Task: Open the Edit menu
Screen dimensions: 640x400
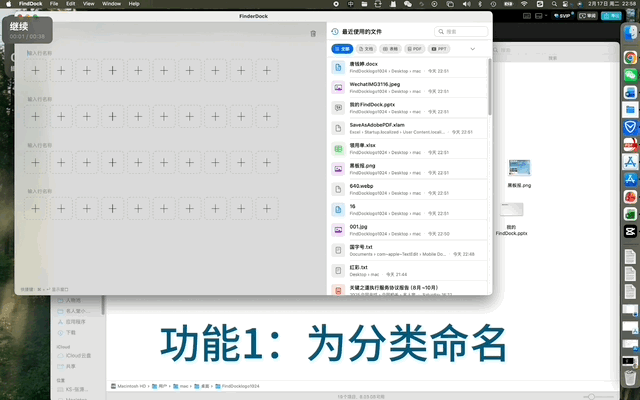Action: pos(71,4)
